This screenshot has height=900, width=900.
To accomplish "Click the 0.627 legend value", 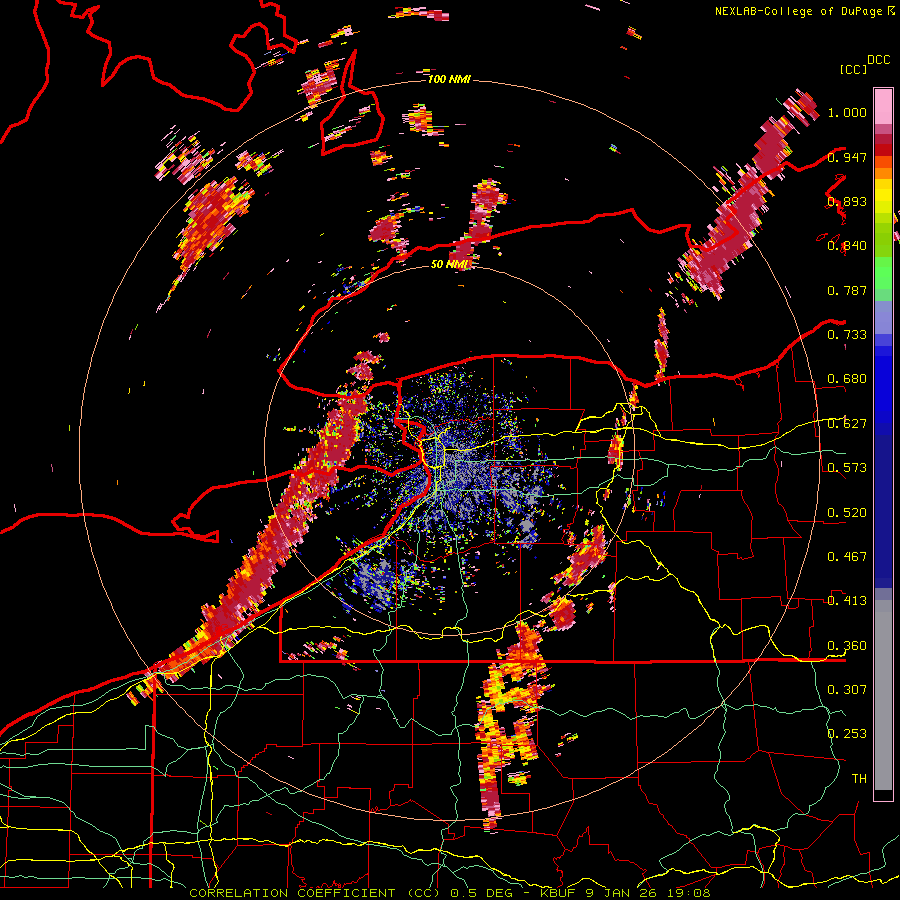I will tap(847, 424).
